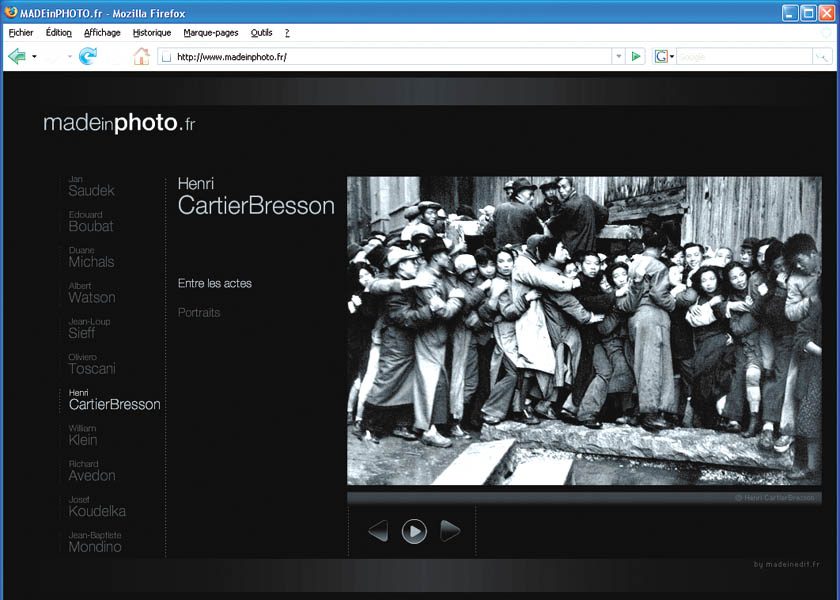Open the ? help menu
Screen dimensions: 840x600
pos(287,33)
